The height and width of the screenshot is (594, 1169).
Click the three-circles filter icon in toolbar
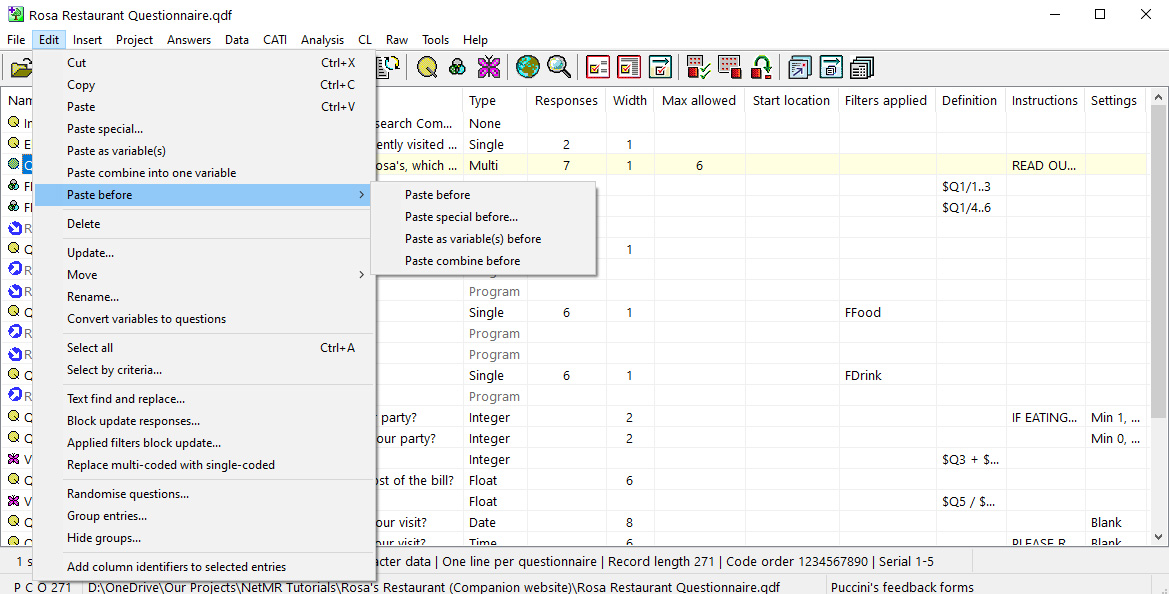click(457, 67)
